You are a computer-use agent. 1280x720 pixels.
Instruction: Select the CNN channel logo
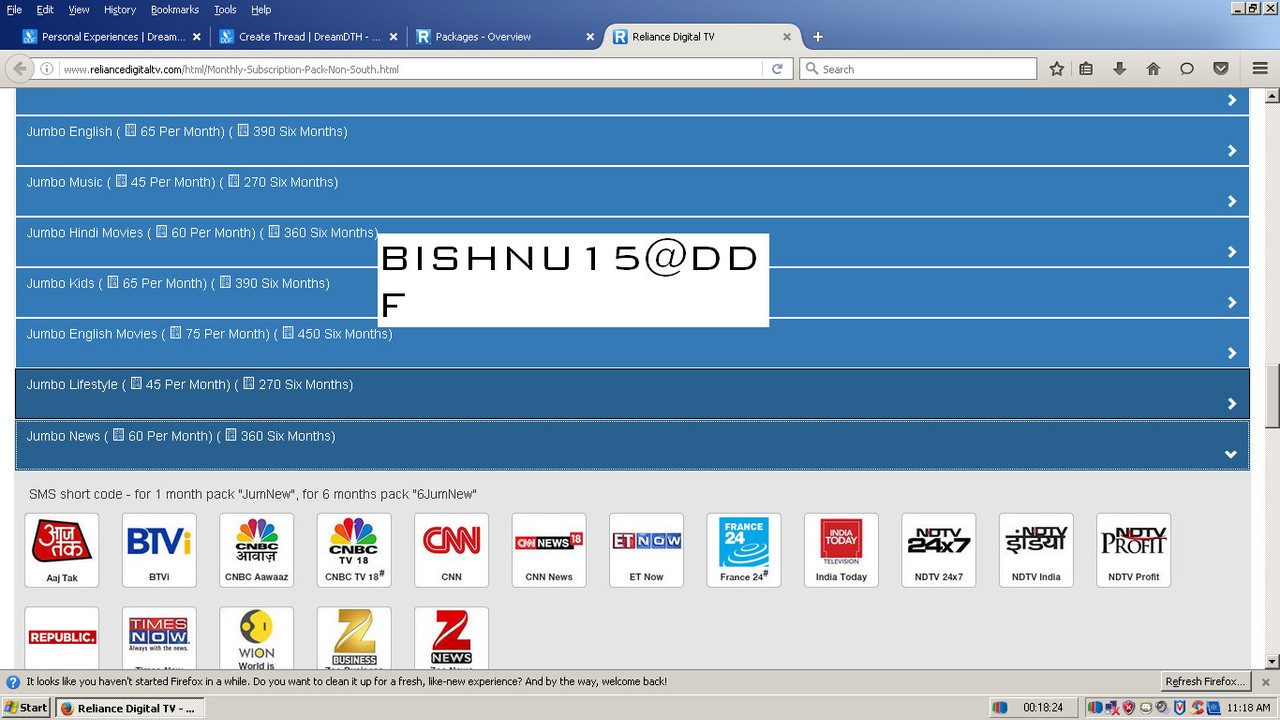tap(451, 550)
